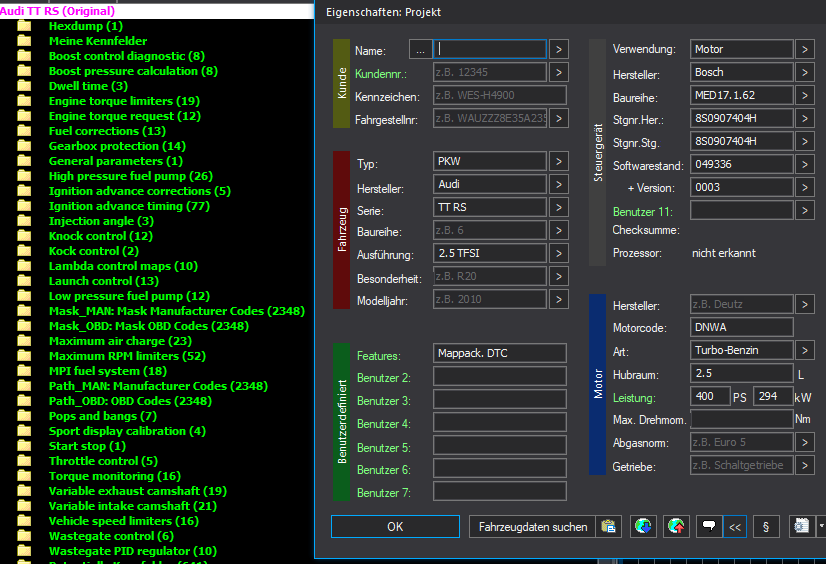
Task: Open Engine torque limiters (19) folder
Action: click(x=124, y=101)
